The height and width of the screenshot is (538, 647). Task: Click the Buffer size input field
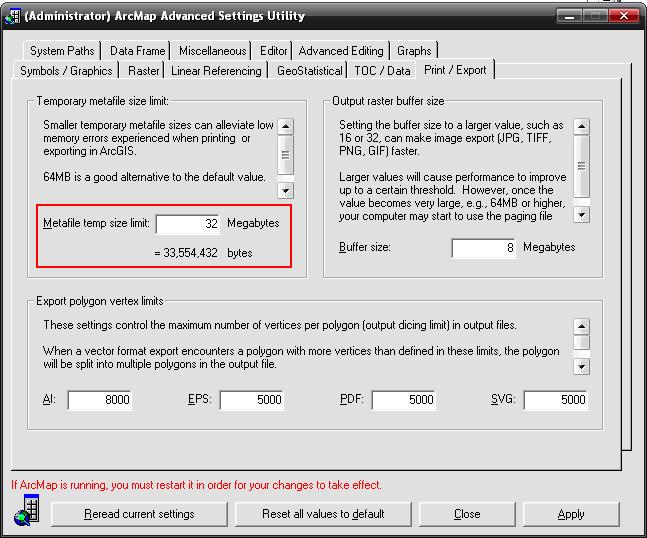[x=483, y=248]
